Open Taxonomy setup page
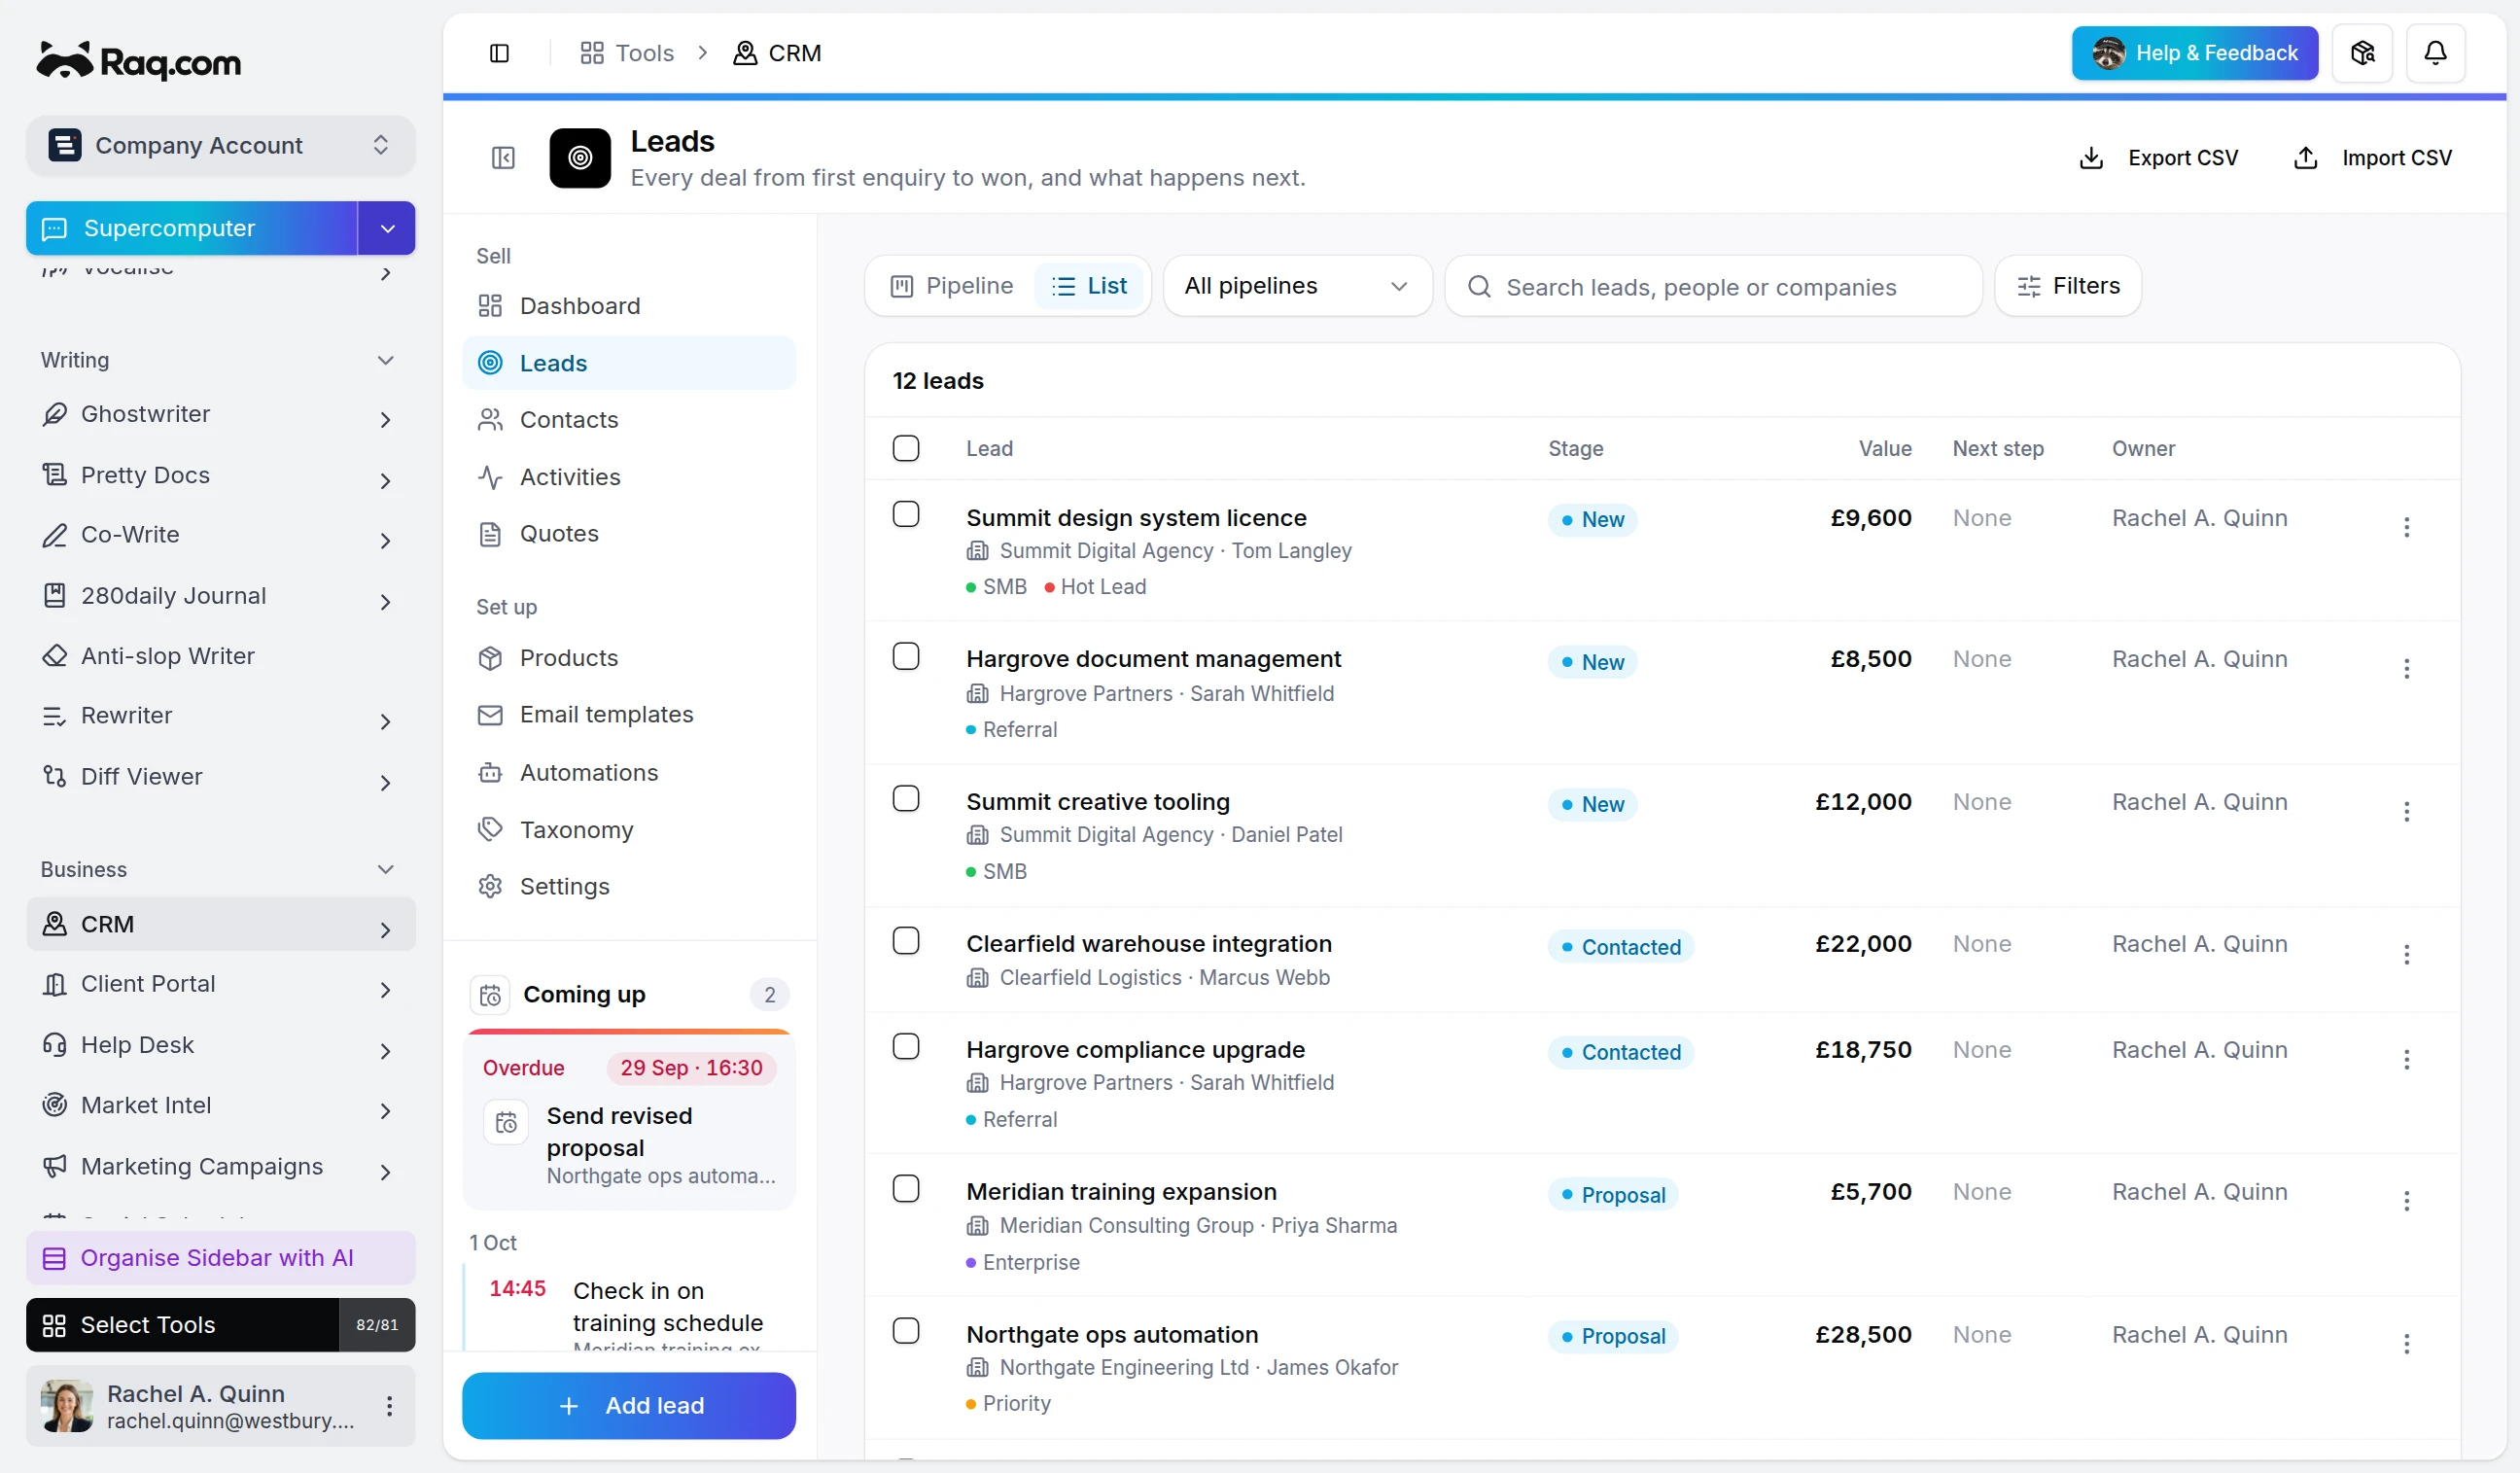Viewport: 2520px width, 1473px height. coord(629,830)
